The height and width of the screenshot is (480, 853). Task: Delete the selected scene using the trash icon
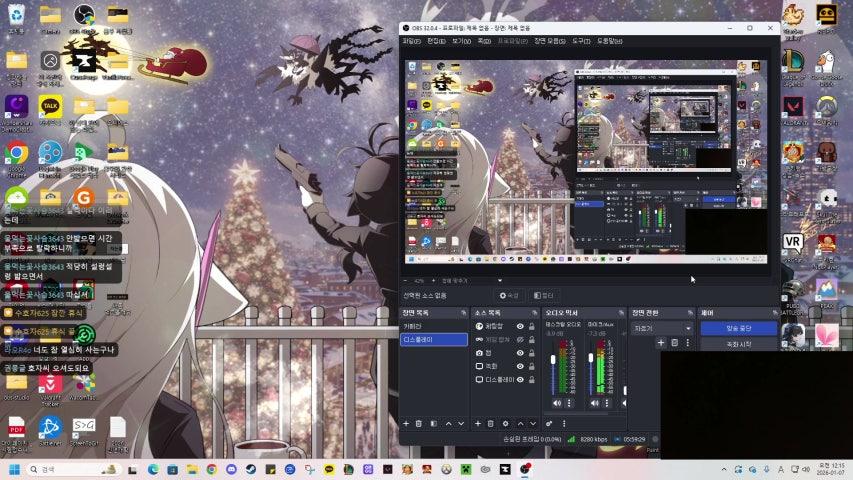pyautogui.click(x=419, y=423)
